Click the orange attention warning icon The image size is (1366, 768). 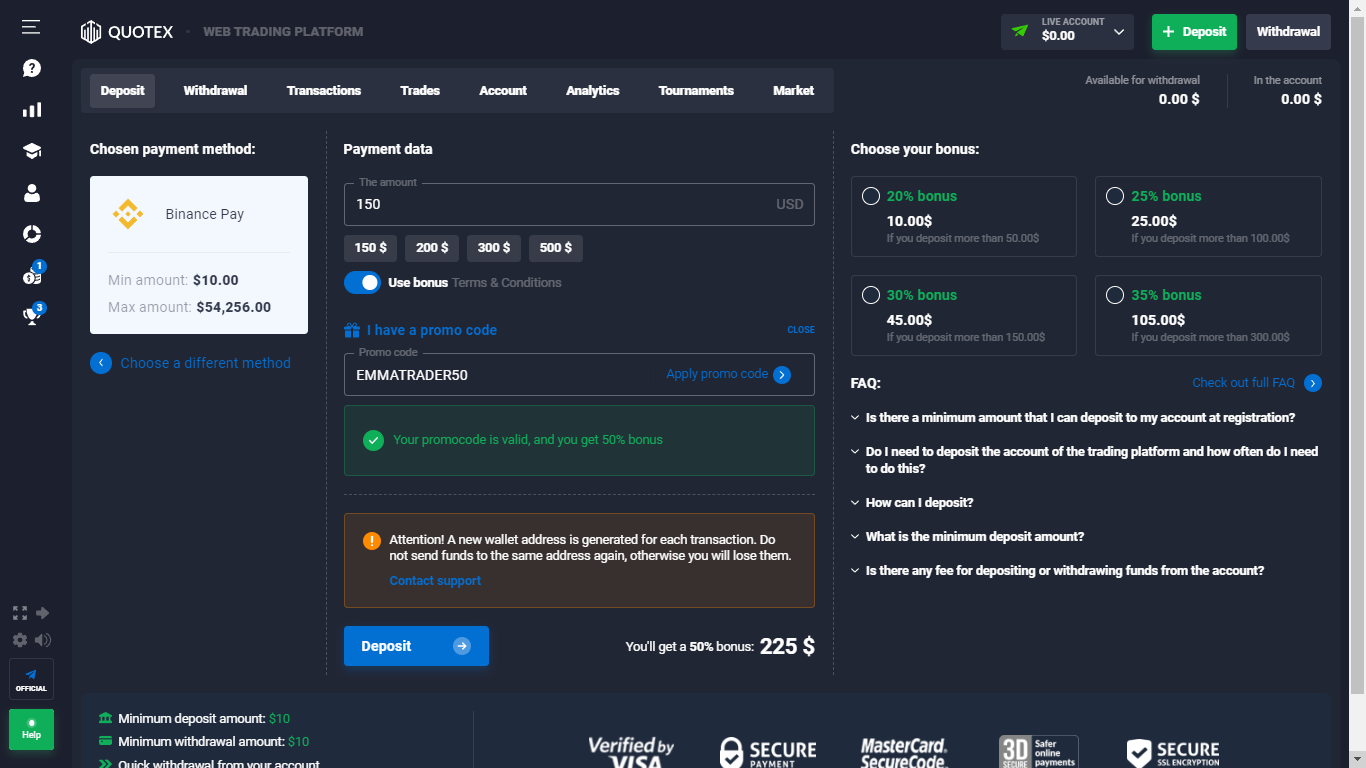point(372,541)
